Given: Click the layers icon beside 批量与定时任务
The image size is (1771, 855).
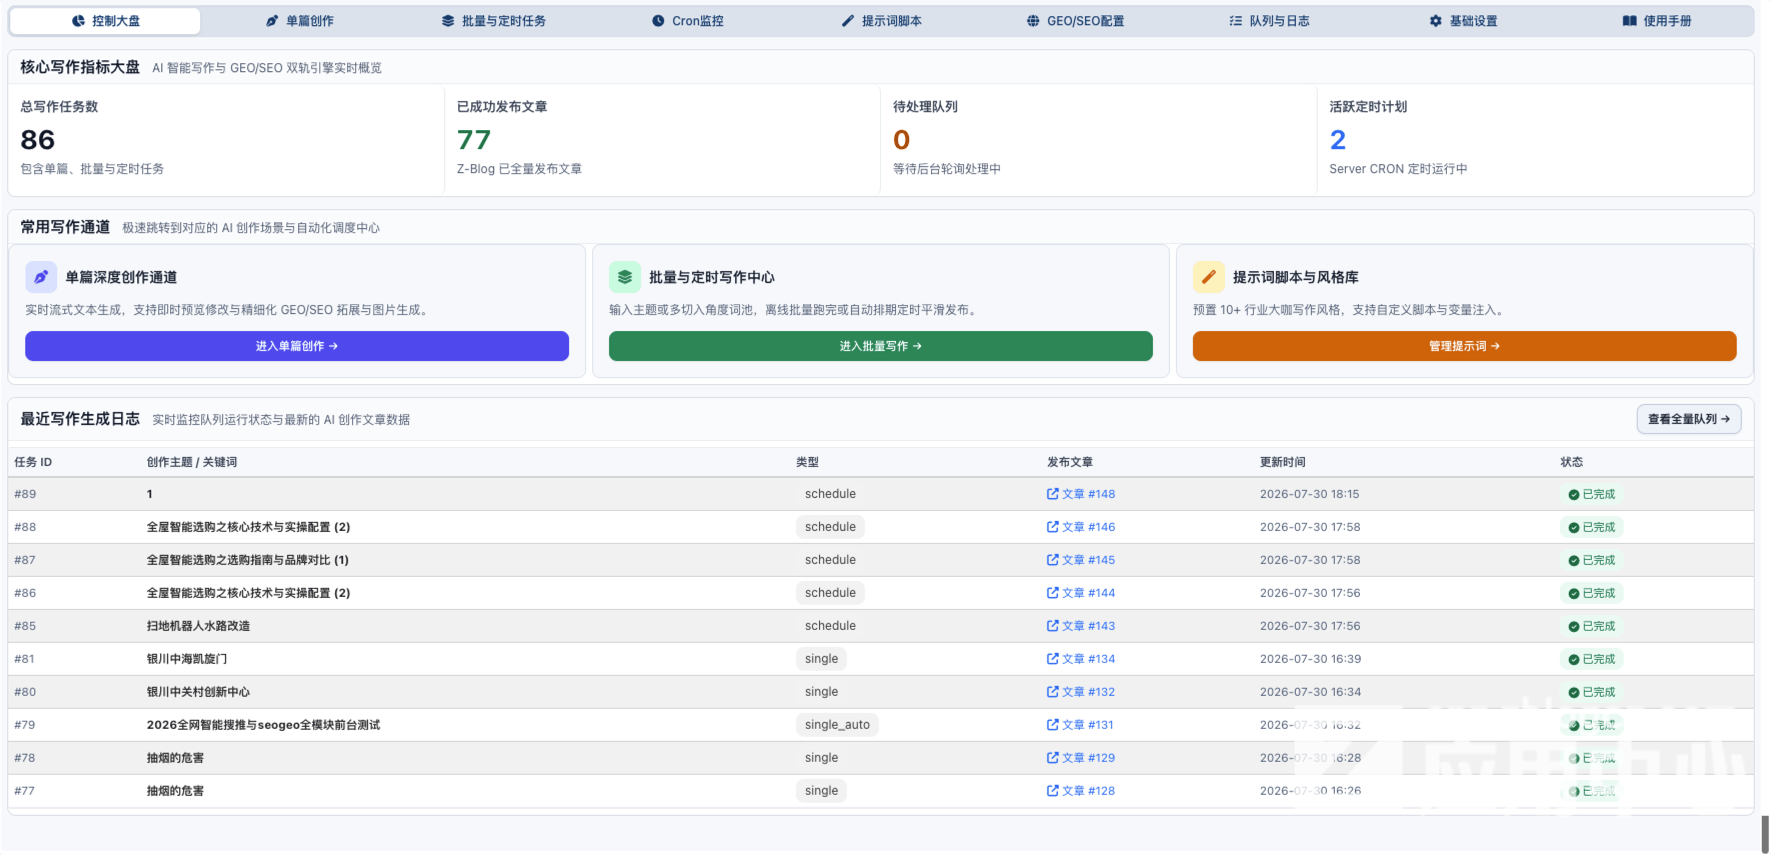Looking at the screenshot, I should 448,21.
